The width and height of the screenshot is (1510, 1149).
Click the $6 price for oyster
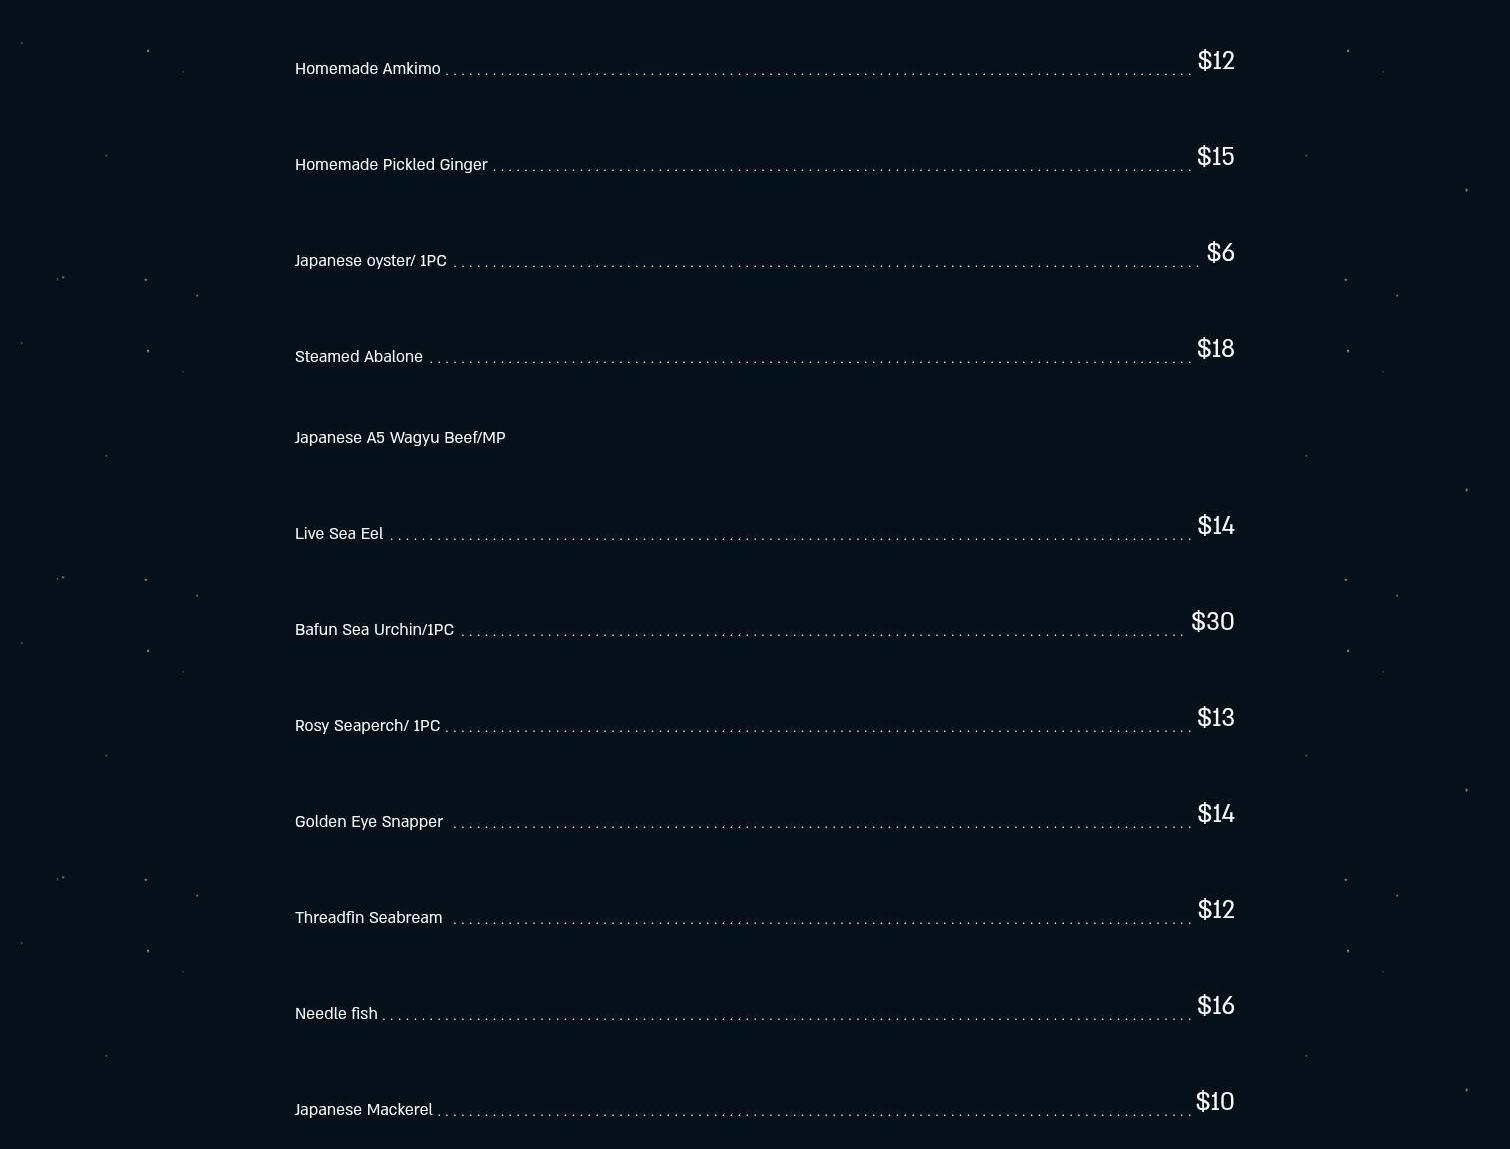point(1220,253)
